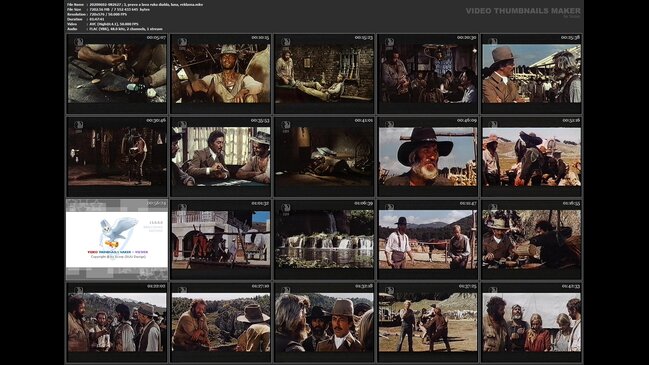Click the Audio FLAC info line
The height and width of the screenshot is (365, 649).
coord(115,29)
